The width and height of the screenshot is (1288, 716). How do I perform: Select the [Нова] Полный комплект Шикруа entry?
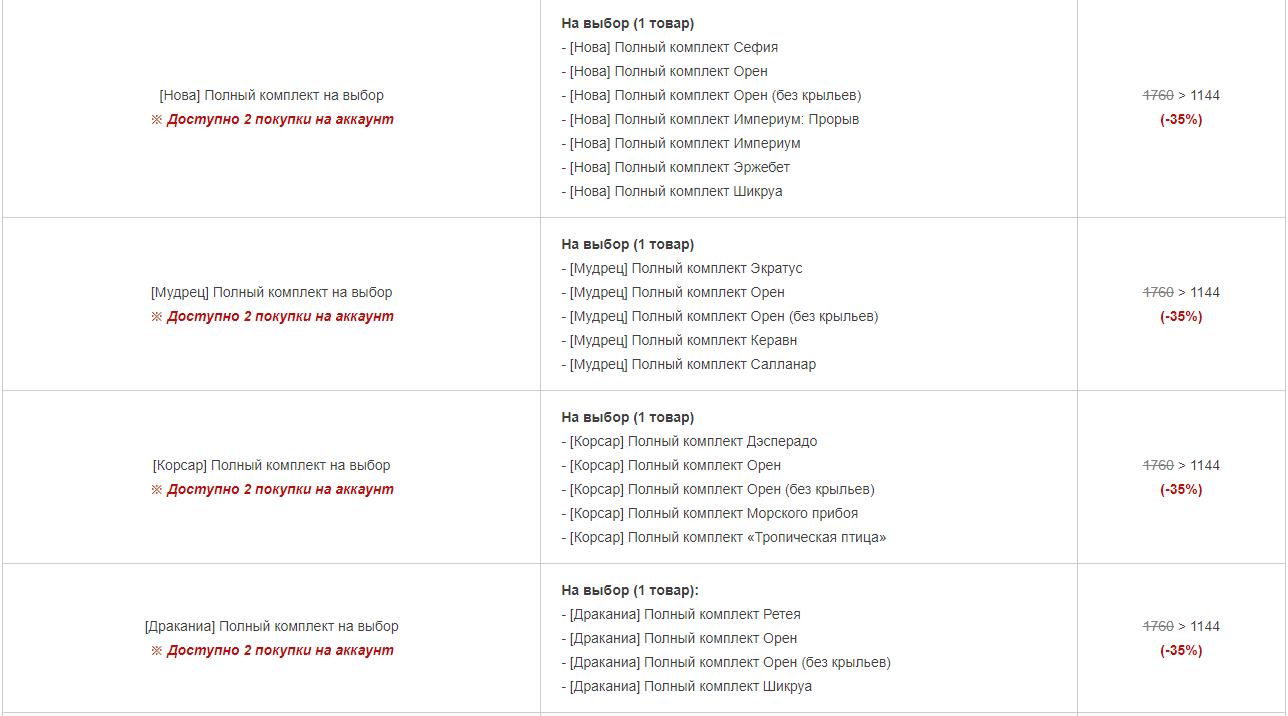pos(672,191)
